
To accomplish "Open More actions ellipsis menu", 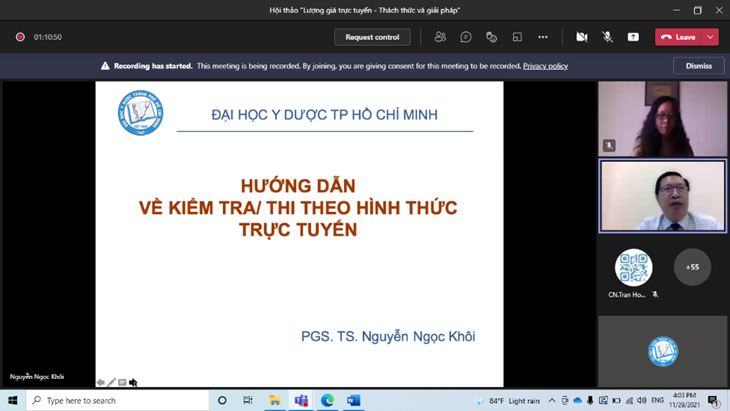I will pos(543,37).
